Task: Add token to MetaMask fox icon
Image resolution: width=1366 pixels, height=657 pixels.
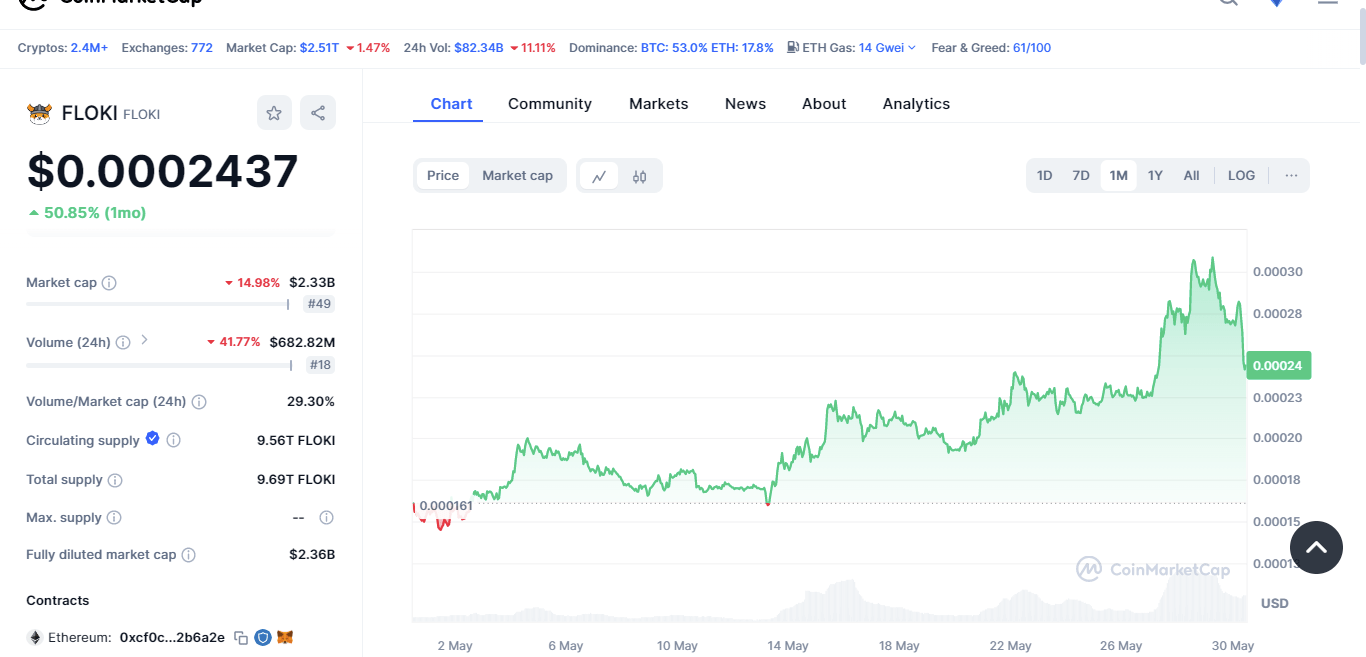Action: 285,637
